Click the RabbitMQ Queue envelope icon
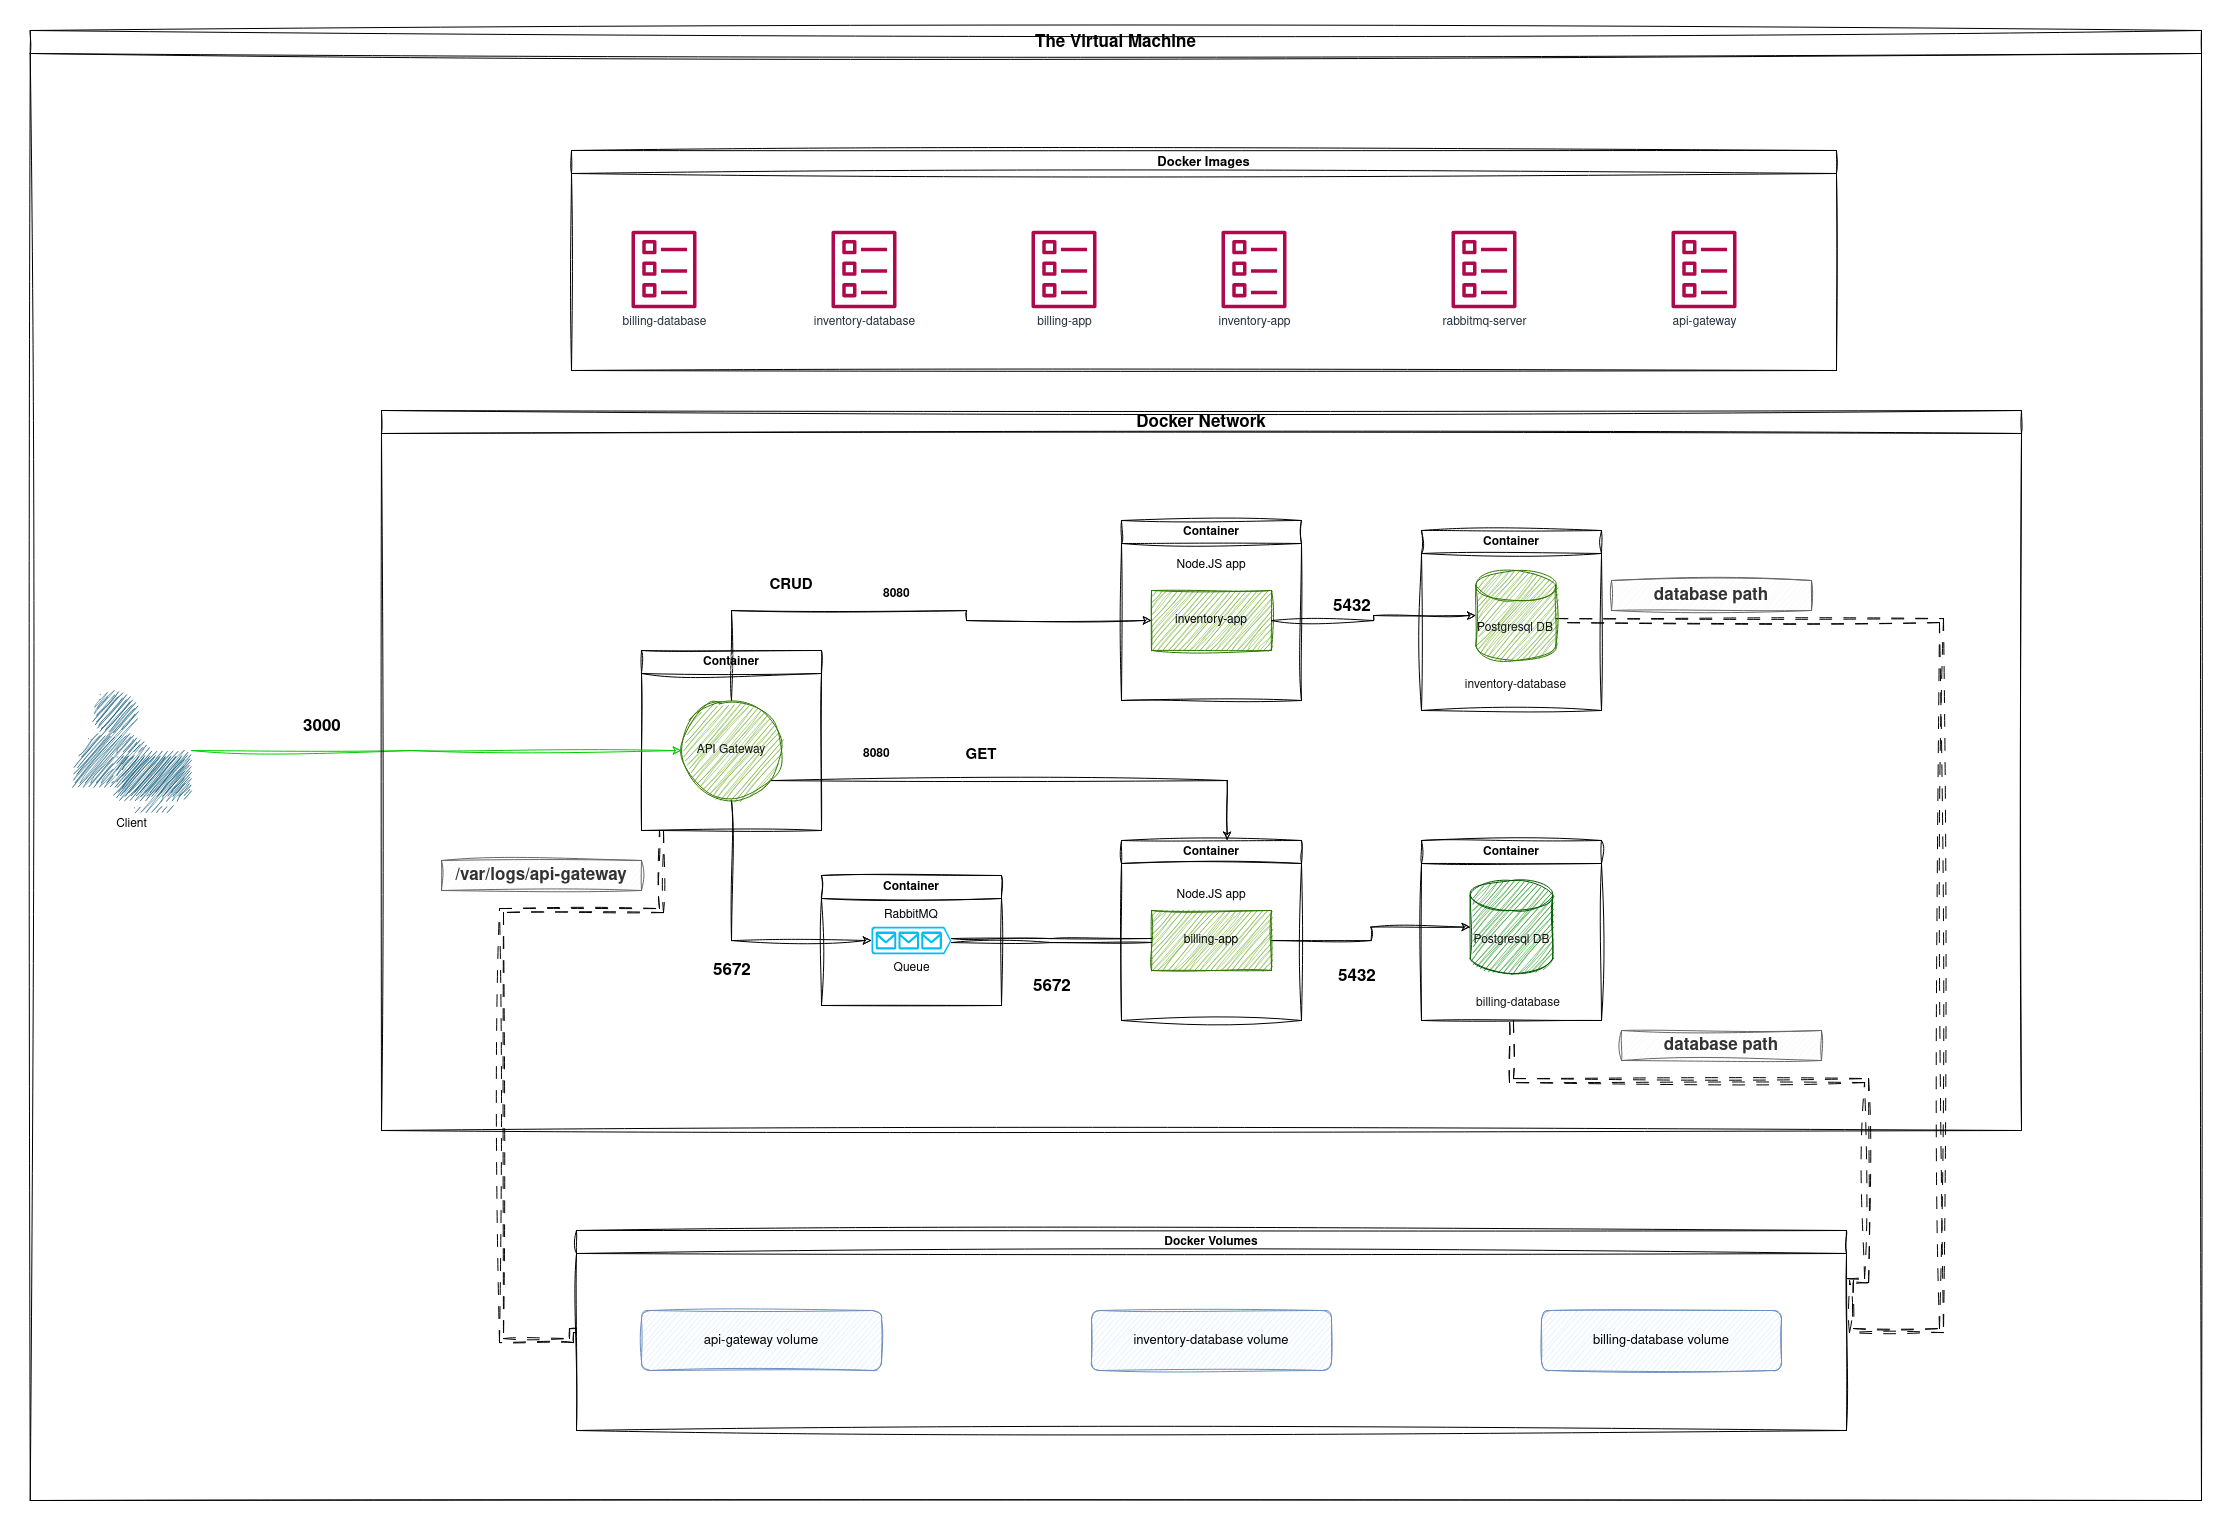 [909, 940]
